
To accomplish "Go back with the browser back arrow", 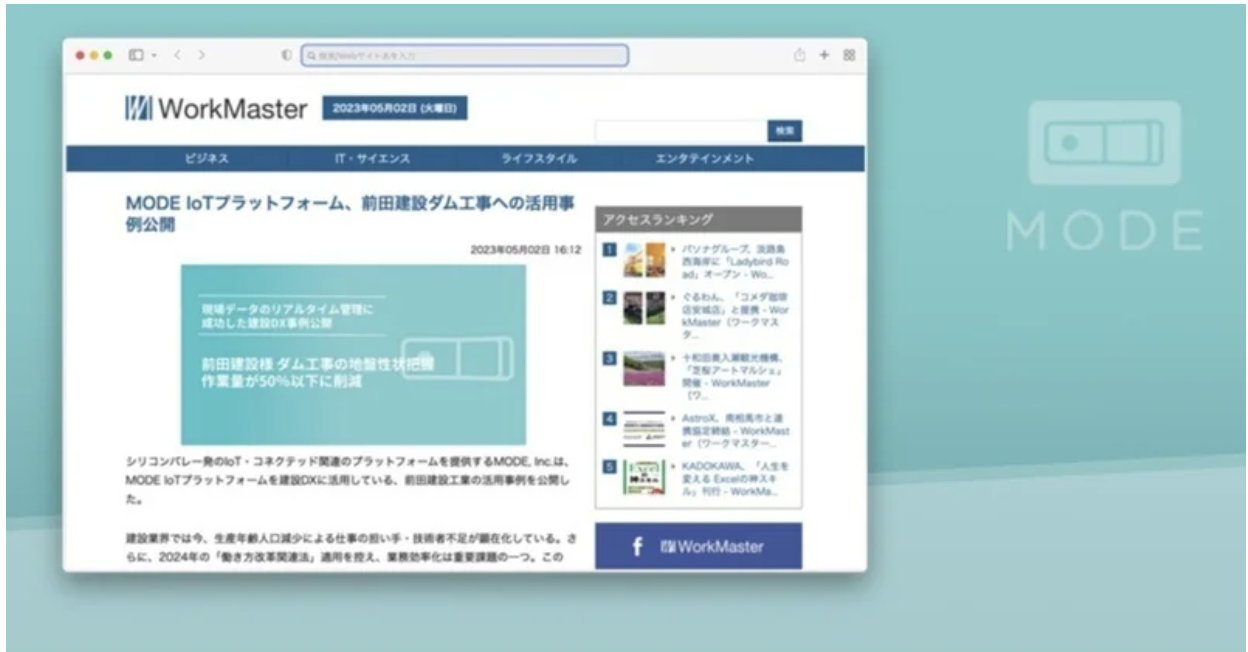I will 179,56.
